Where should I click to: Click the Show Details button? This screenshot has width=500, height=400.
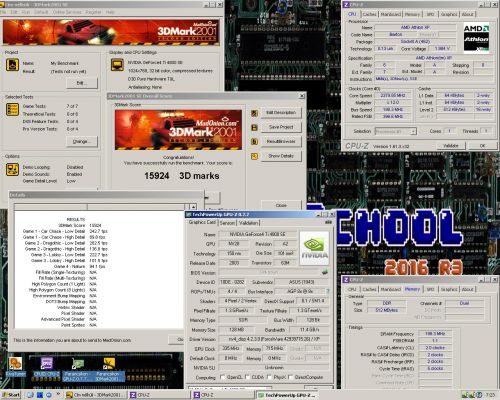click(x=281, y=156)
